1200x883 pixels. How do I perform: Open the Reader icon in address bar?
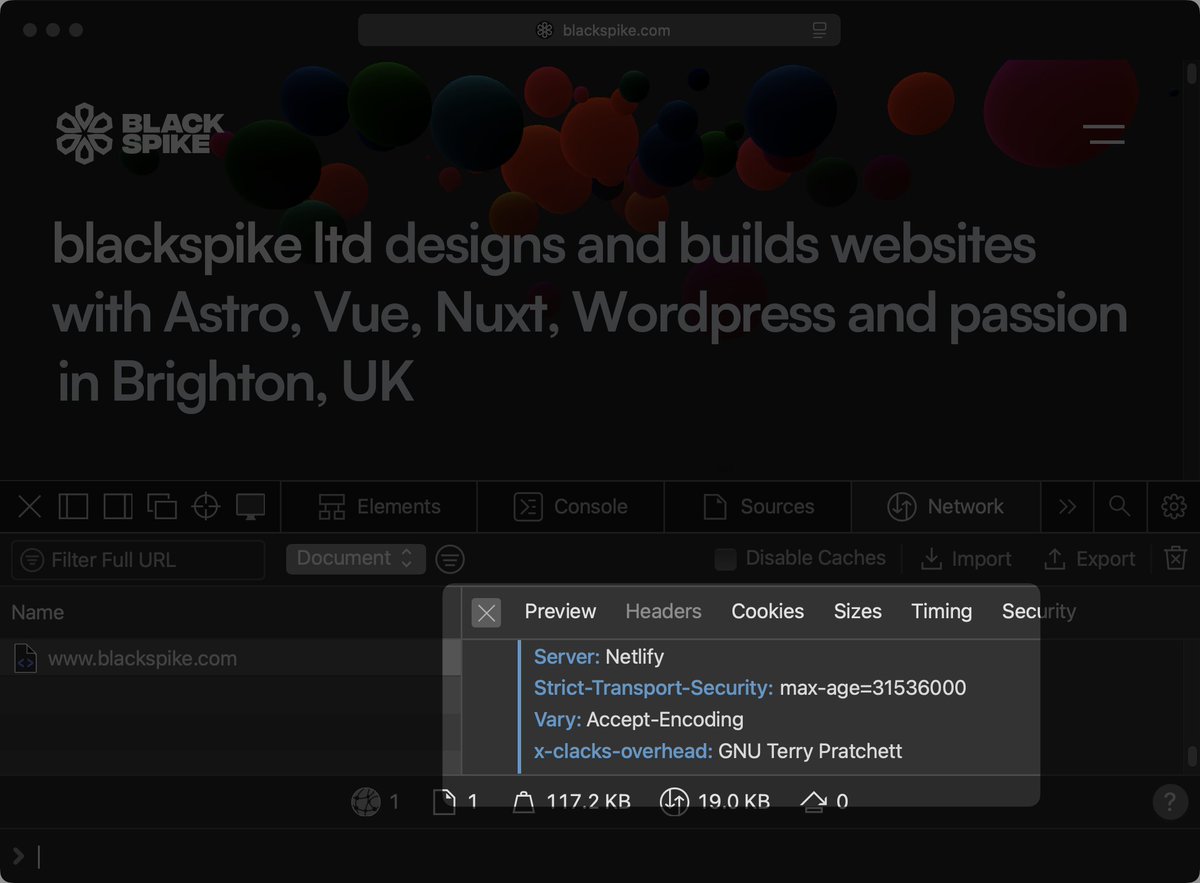point(819,30)
